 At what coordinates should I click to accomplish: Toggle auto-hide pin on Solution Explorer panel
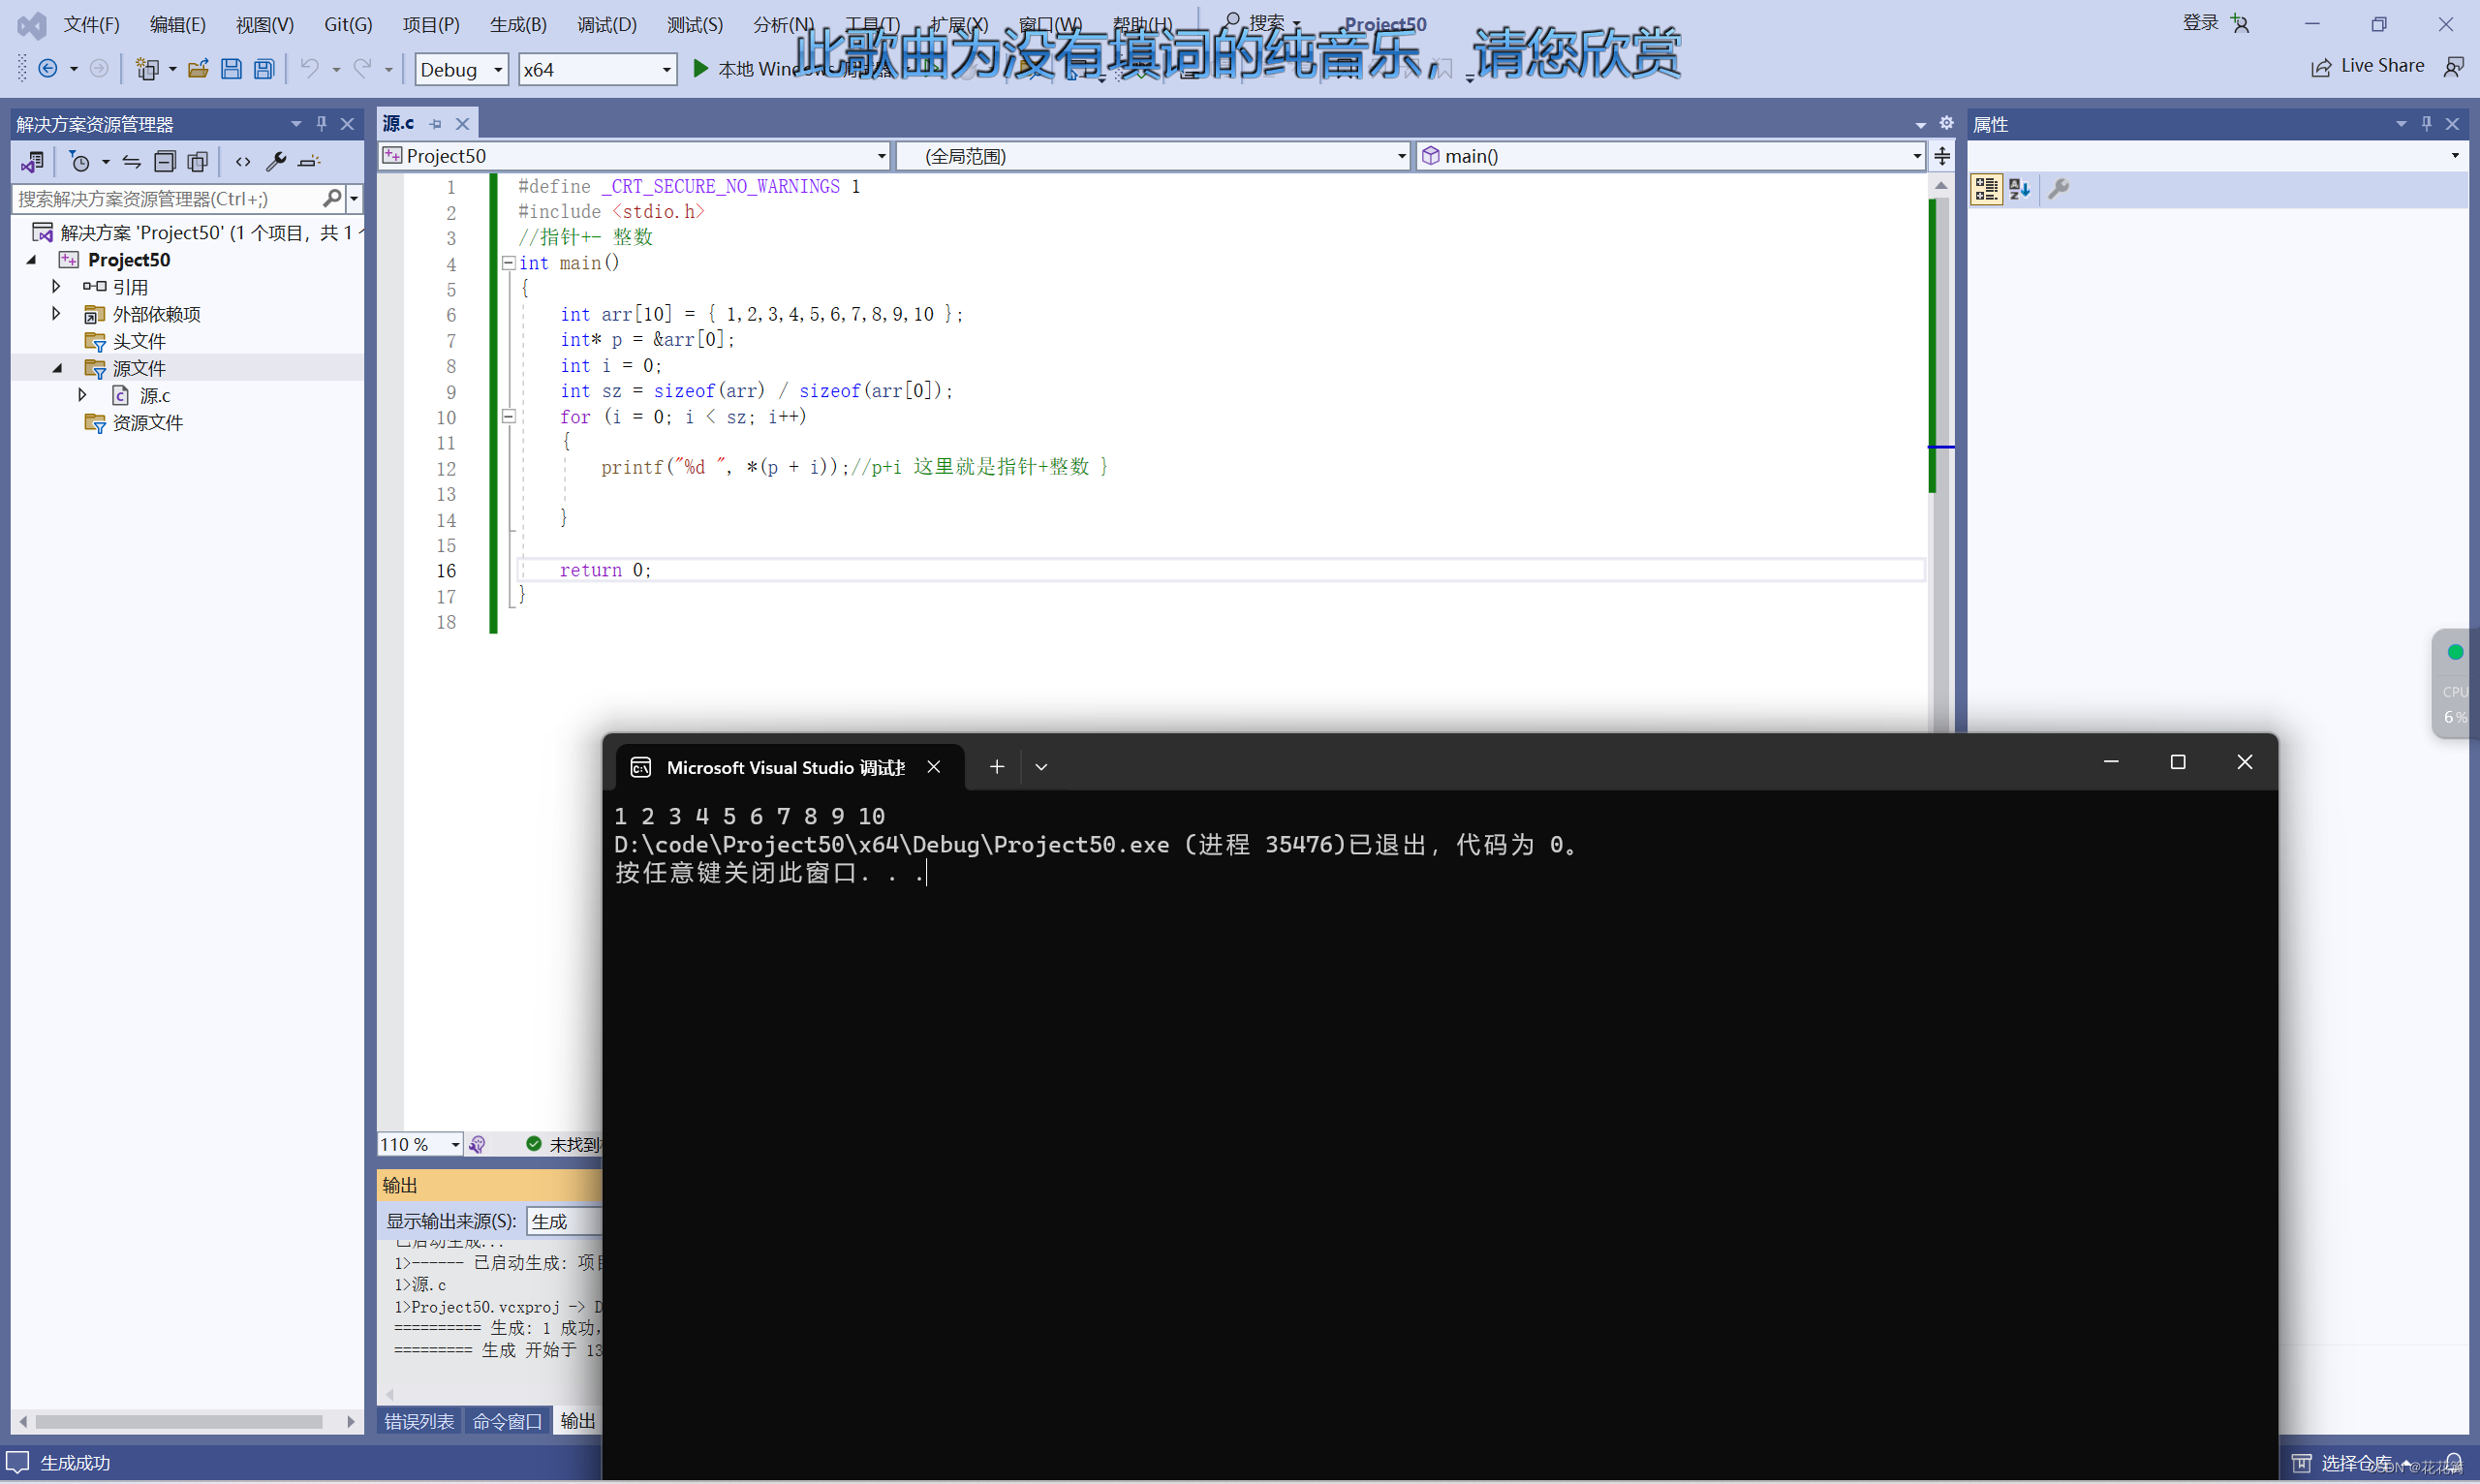click(321, 124)
